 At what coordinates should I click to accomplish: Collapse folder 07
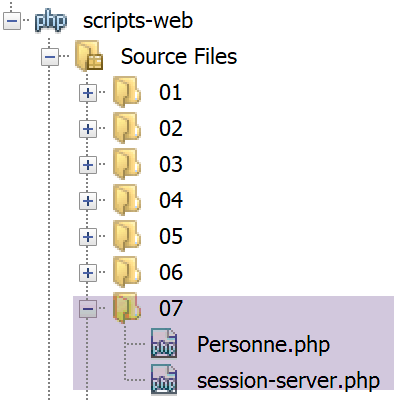[x=88, y=309]
